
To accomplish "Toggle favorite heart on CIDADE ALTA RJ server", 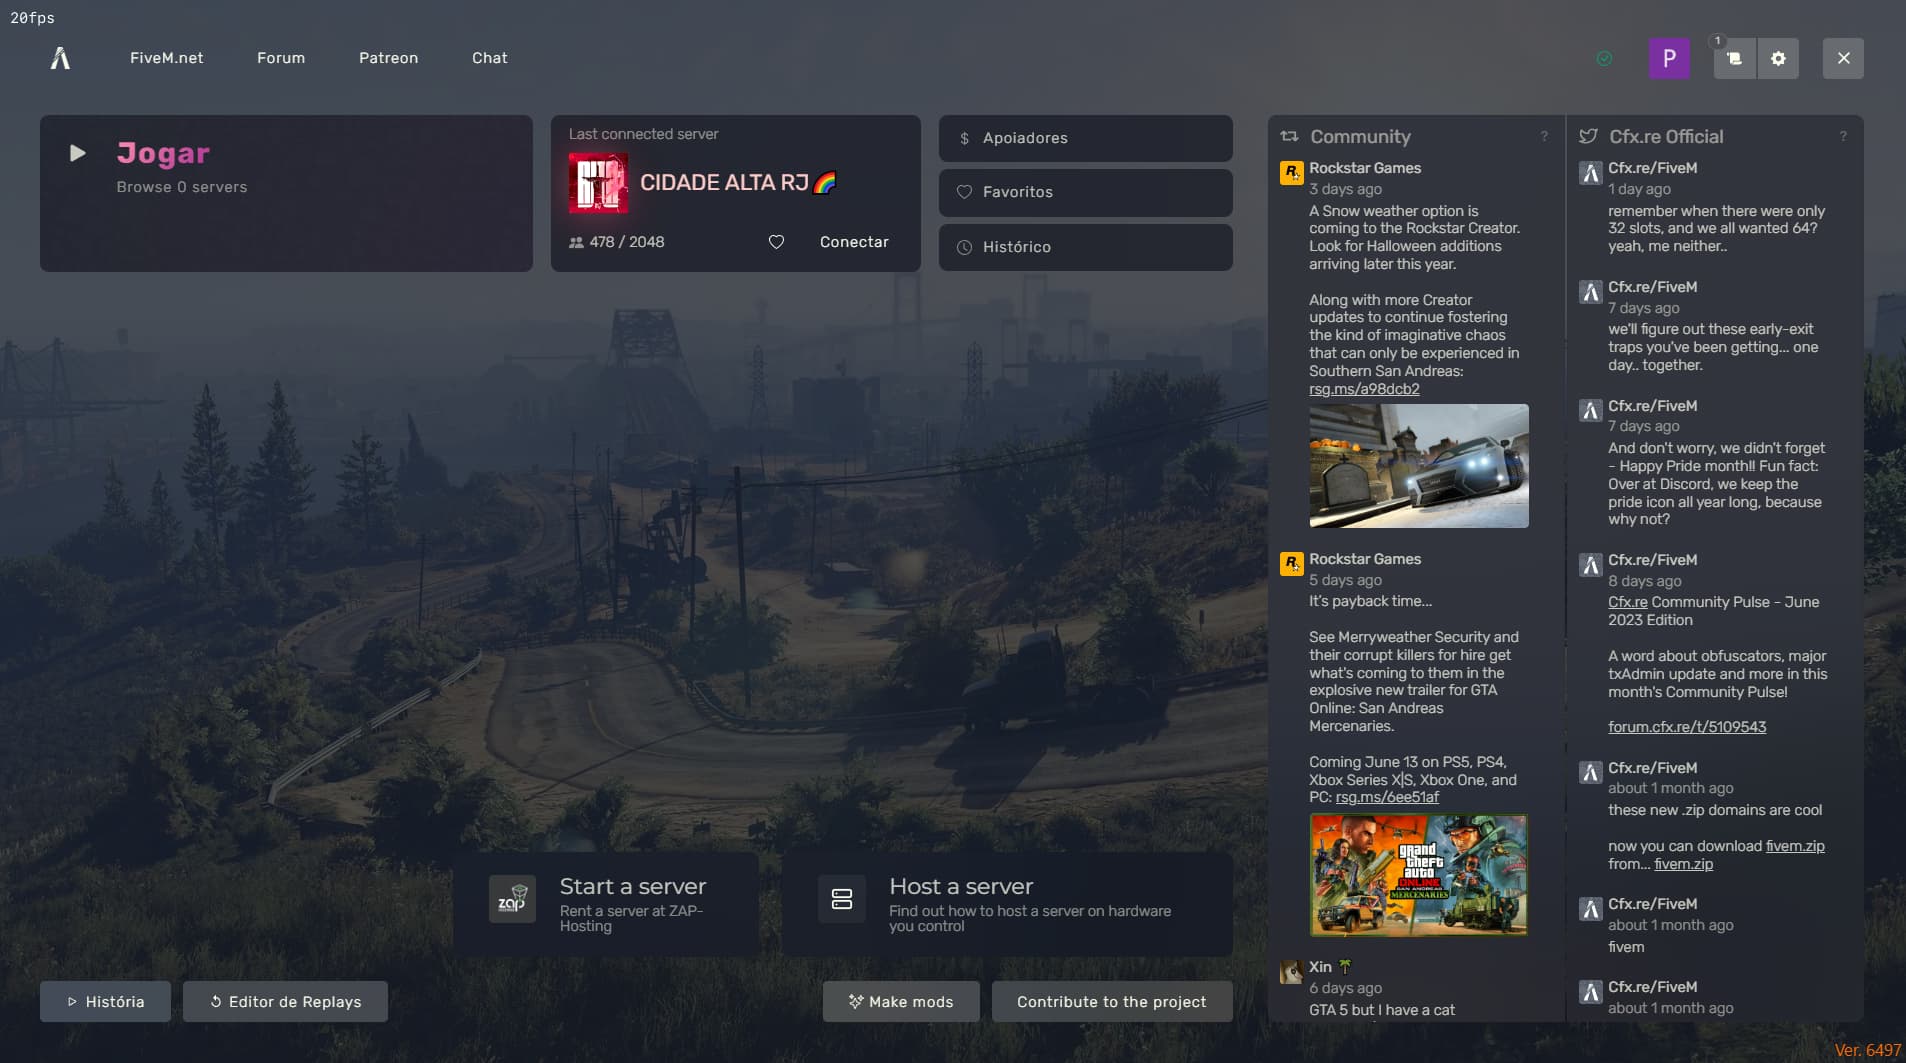I will (x=777, y=241).
